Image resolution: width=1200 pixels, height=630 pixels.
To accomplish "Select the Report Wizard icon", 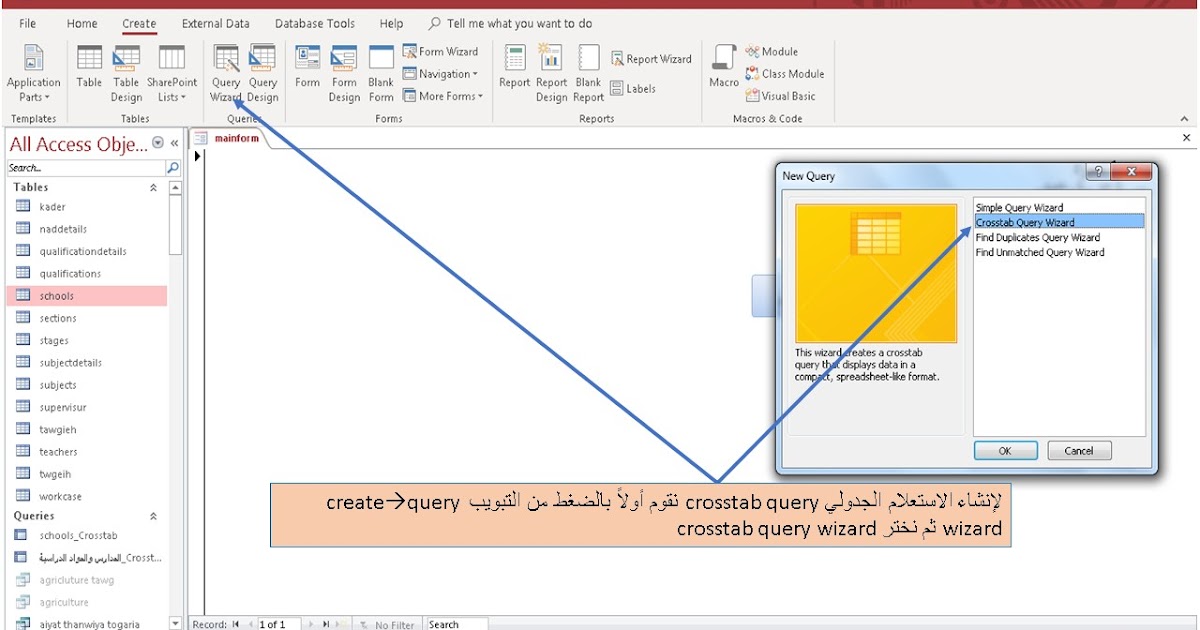I will 652,58.
